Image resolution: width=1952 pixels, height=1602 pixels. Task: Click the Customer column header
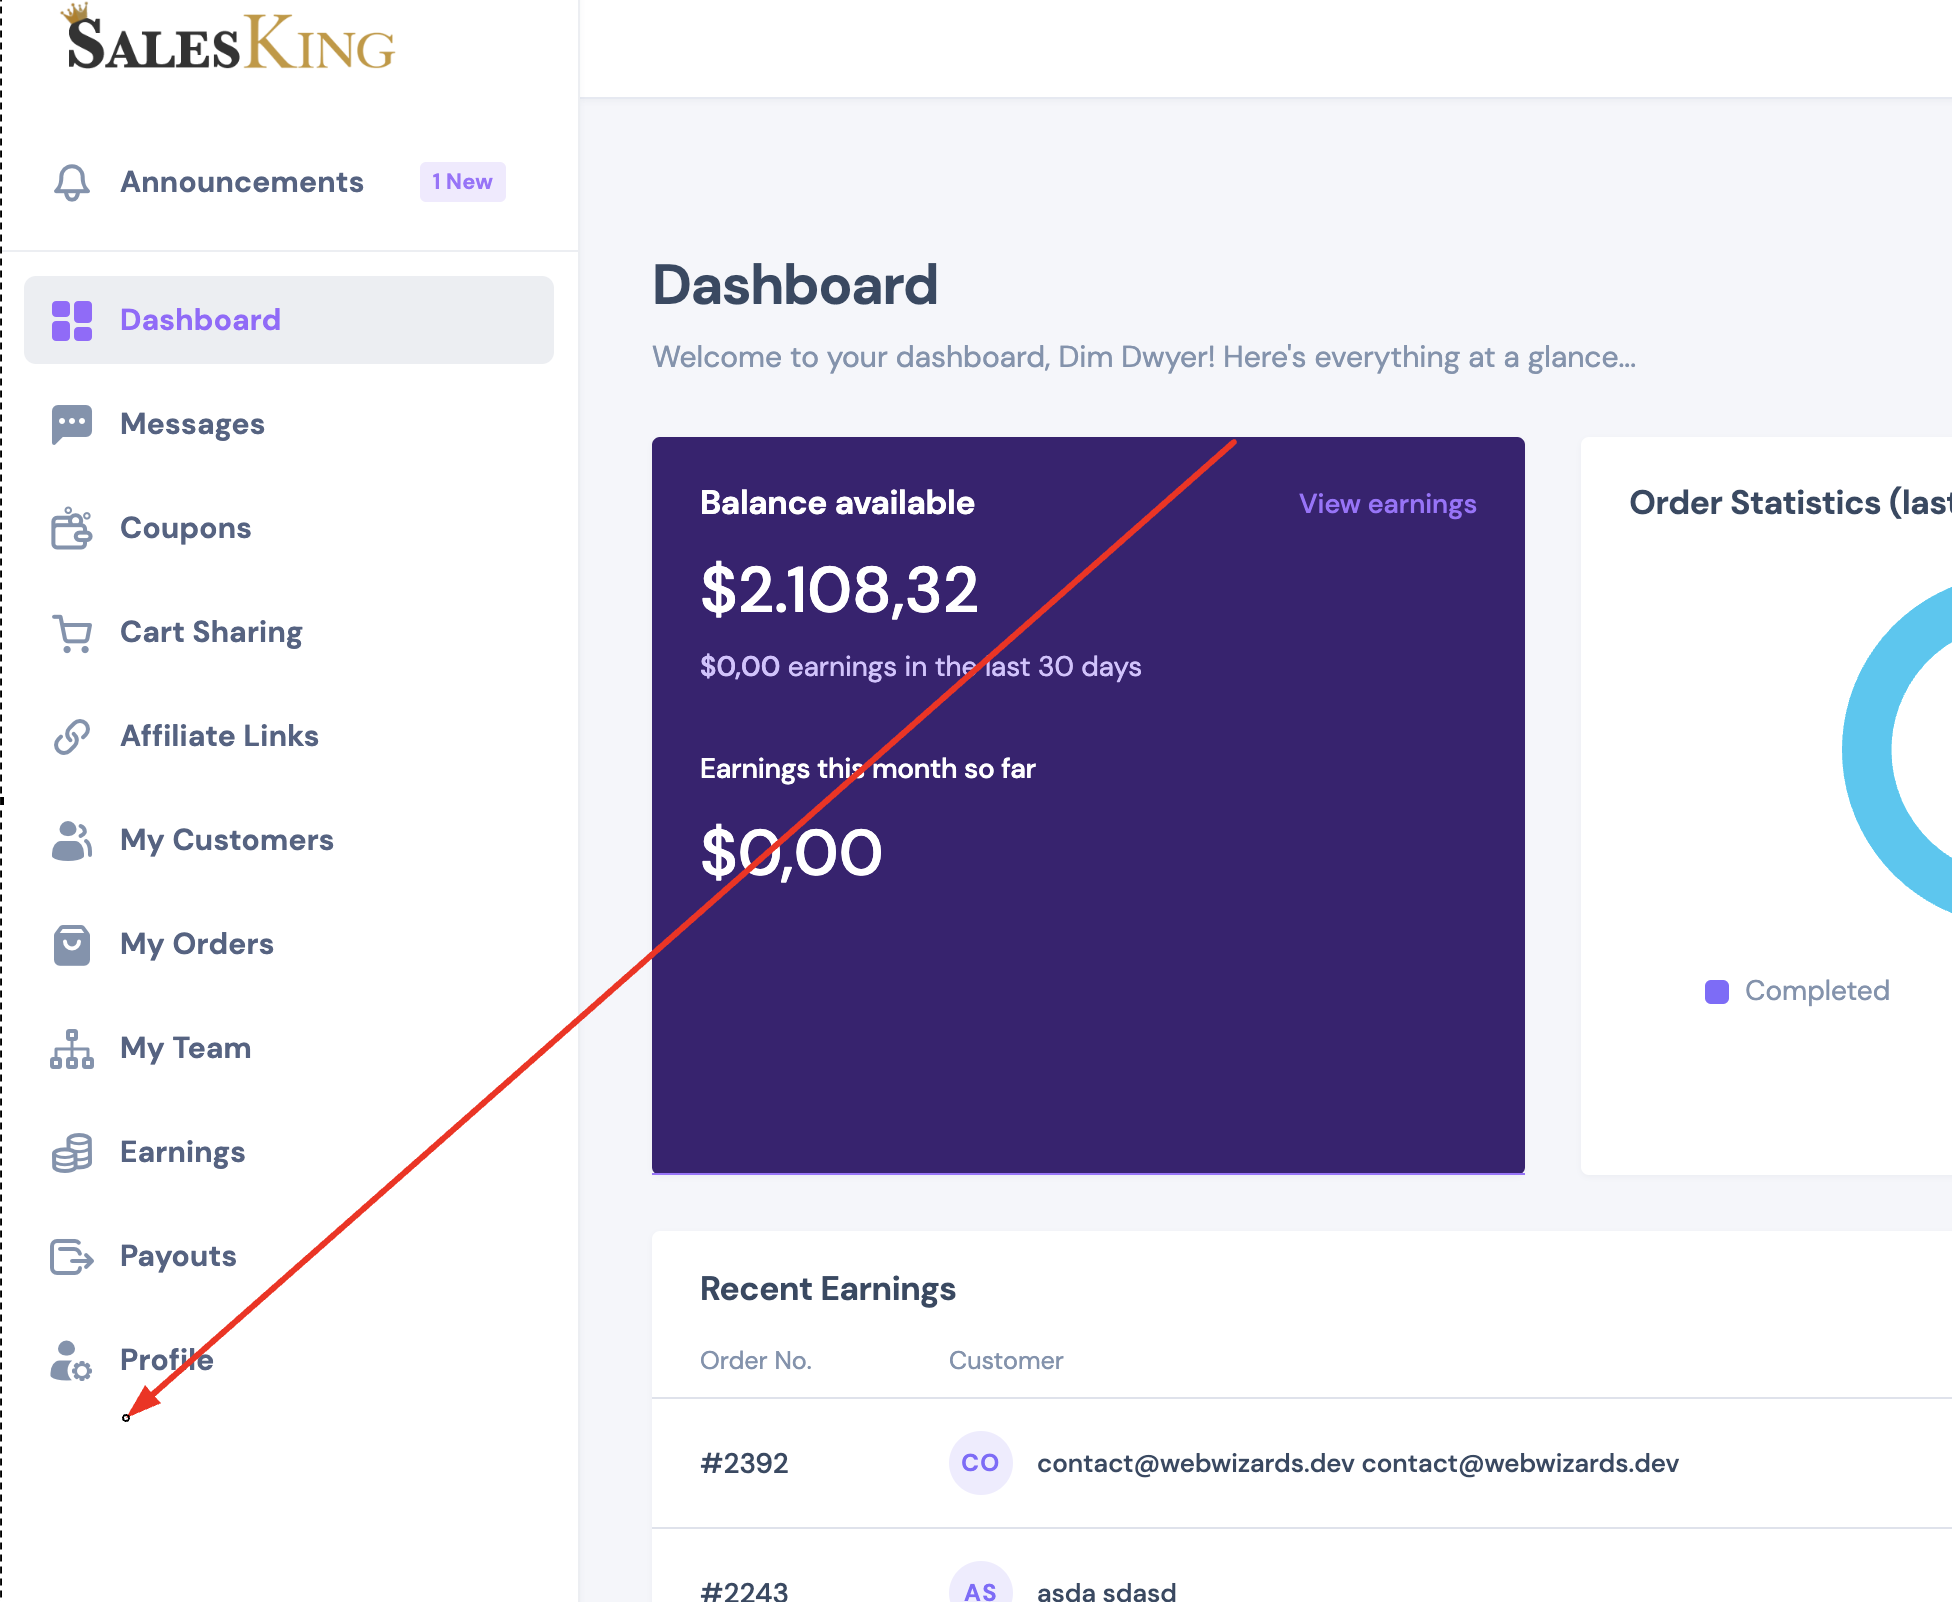click(1006, 1361)
